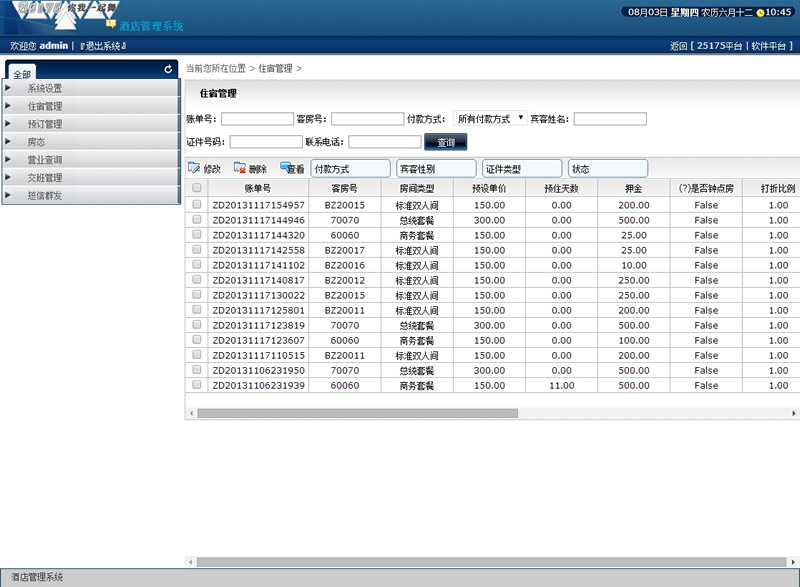Click the 查看 view icon in toolbar

point(286,168)
